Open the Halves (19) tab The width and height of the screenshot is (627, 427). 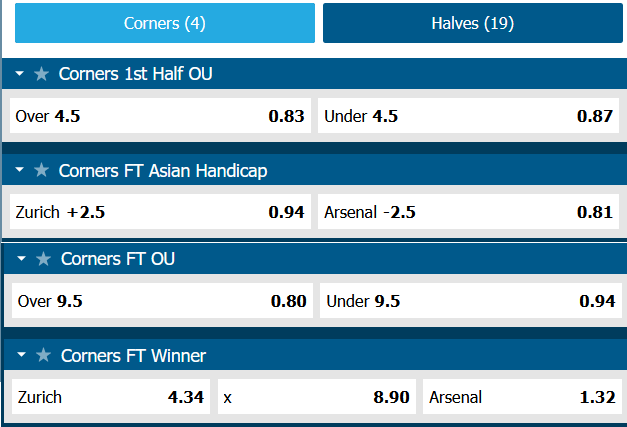point(472,23)
